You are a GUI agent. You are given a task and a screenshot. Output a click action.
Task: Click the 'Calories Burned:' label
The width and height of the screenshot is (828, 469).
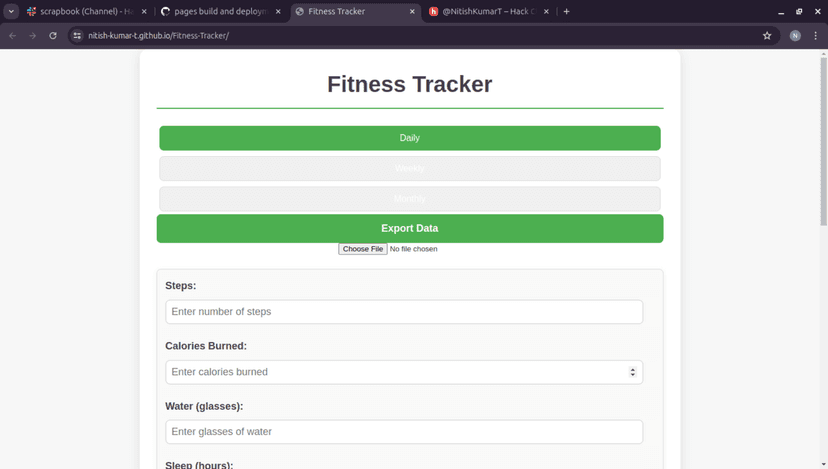(x=206, y=346)
